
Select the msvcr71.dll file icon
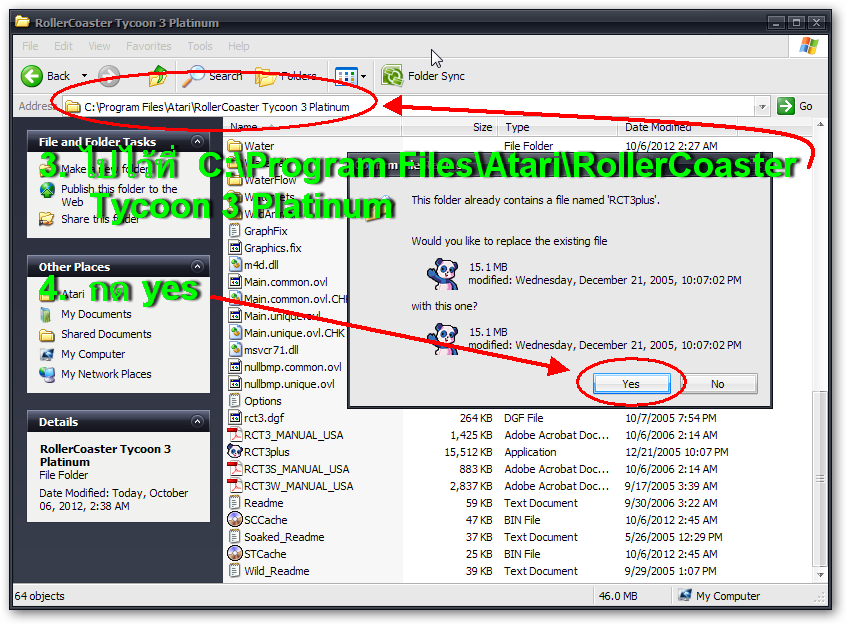coord(234,350)
